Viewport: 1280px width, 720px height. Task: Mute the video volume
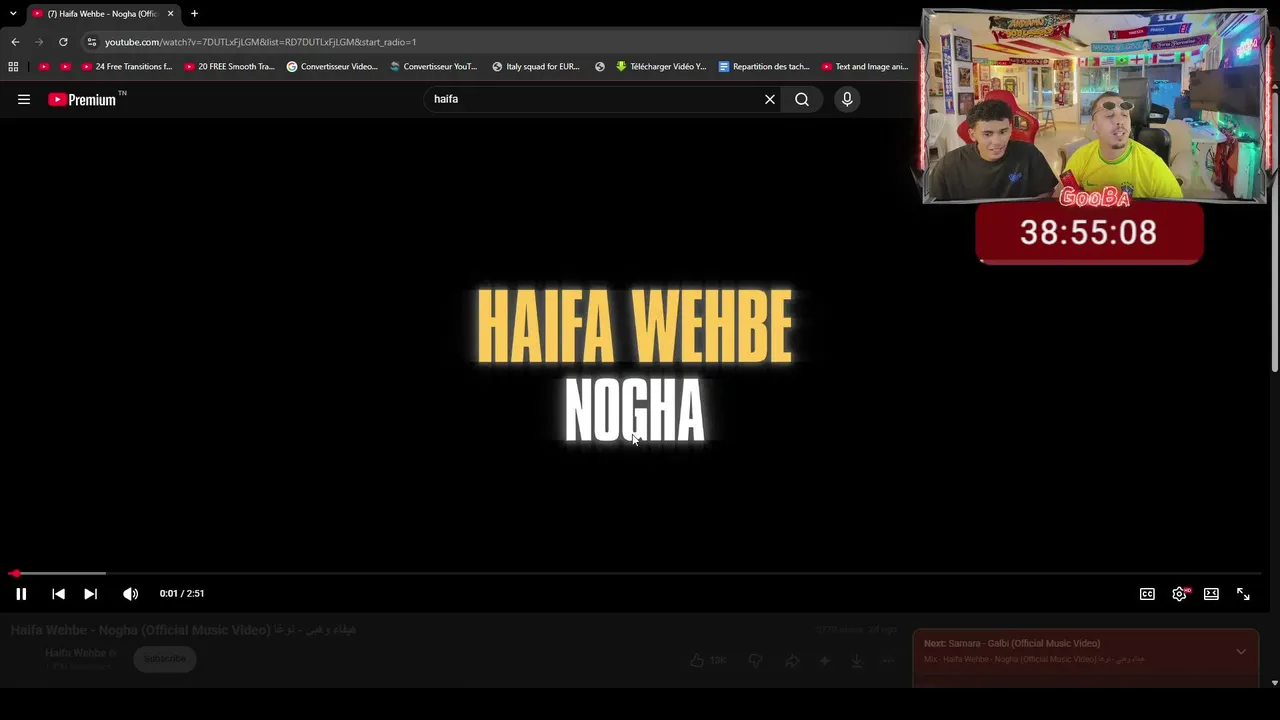pos(131,594)
